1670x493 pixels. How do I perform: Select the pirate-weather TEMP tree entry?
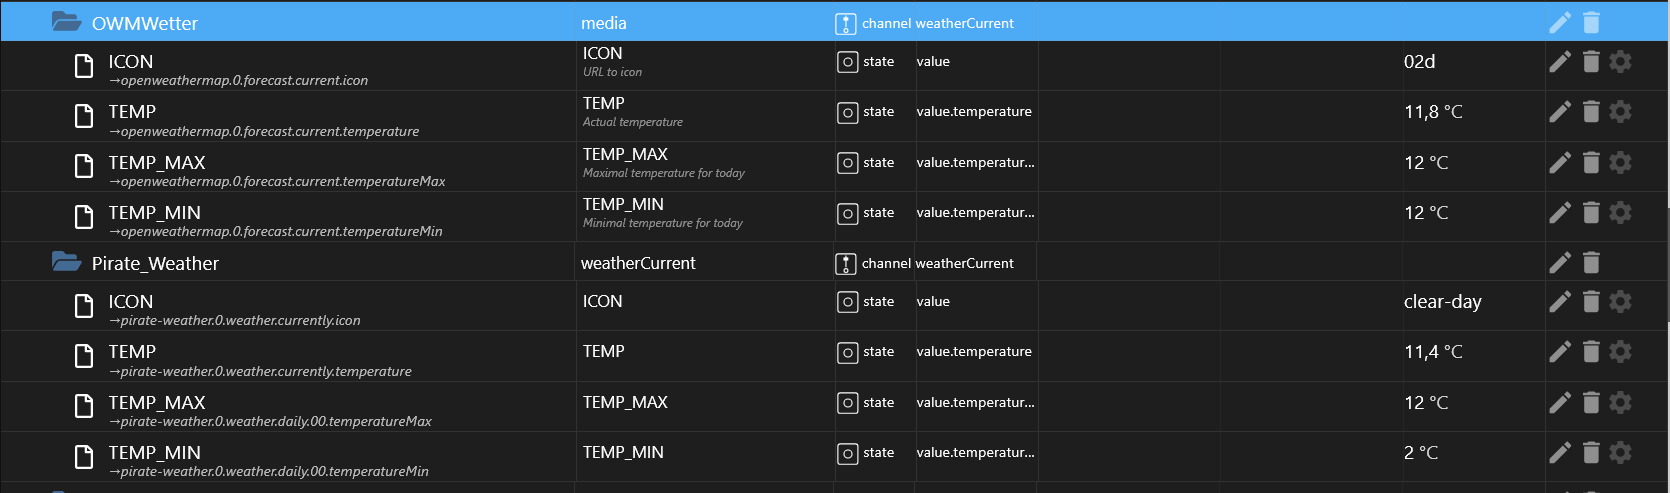(x=132, y=352)
